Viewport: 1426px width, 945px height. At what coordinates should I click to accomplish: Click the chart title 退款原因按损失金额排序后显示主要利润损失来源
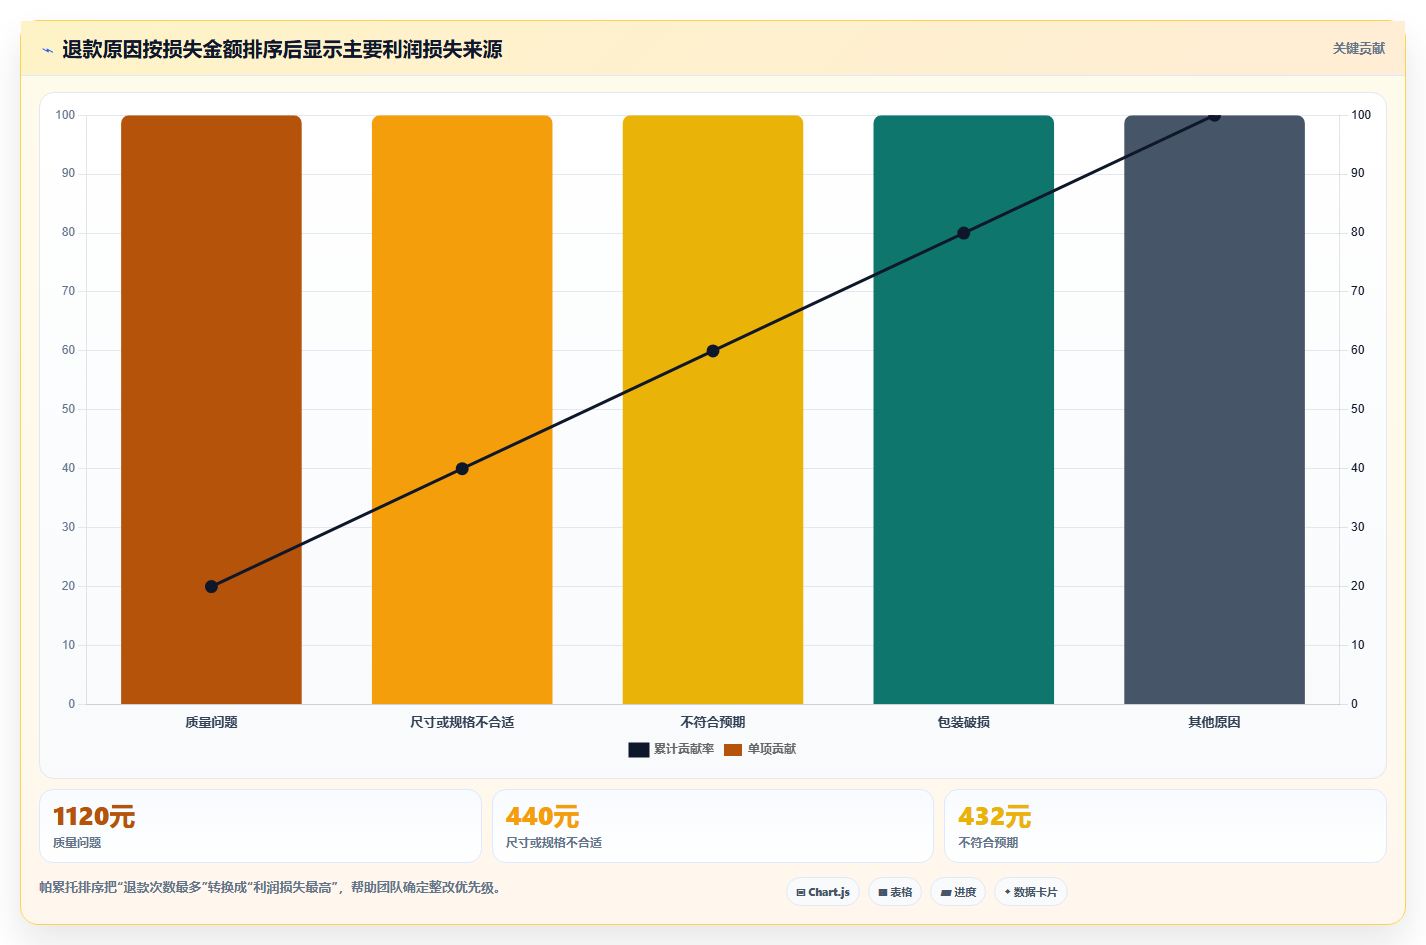coord(282,49)
